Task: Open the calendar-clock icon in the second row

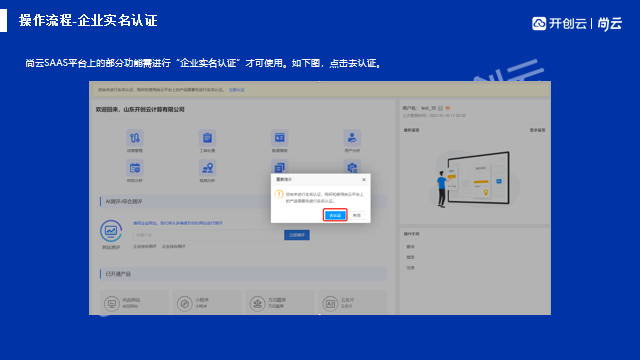Action: 135,168
